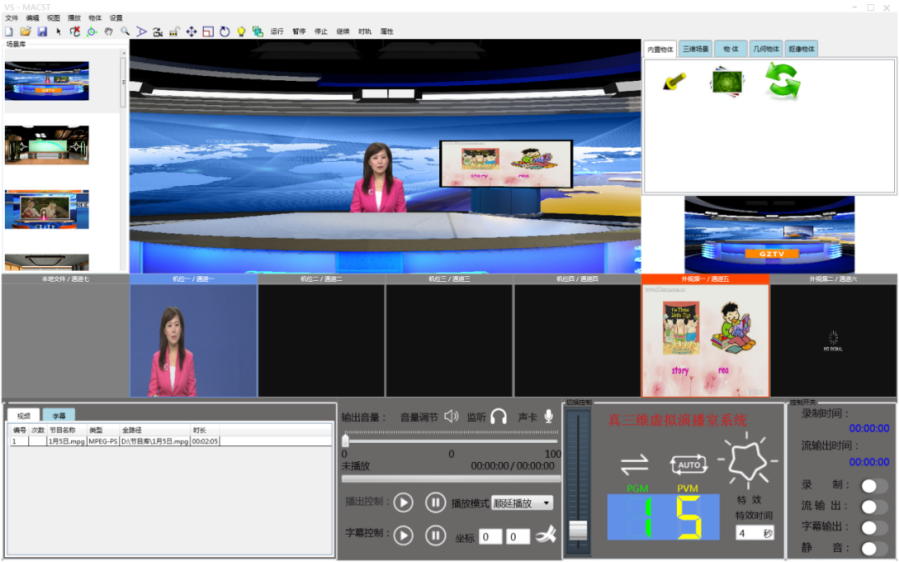The image size is (899, 562).
Task: Switch to the 字幕 subtitle tab
Action: 59,415
